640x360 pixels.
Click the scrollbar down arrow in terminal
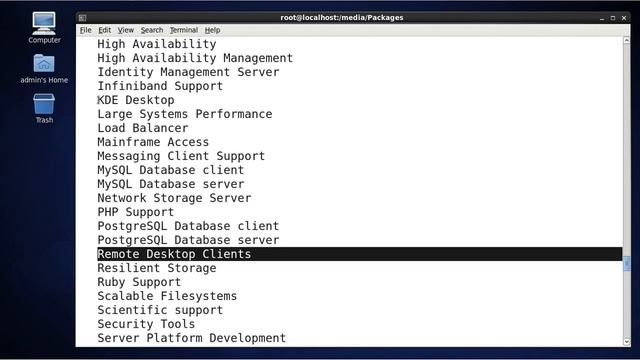[627, 342]
